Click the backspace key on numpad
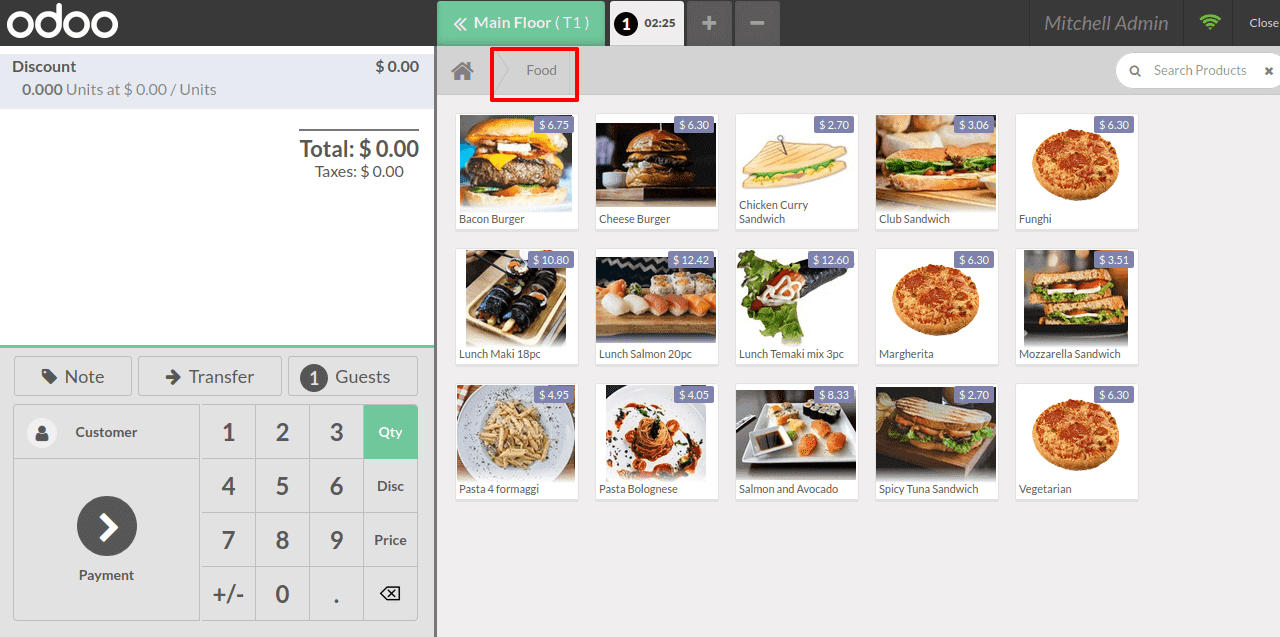This screenshot has height=637, width=1280. point(390,594)
